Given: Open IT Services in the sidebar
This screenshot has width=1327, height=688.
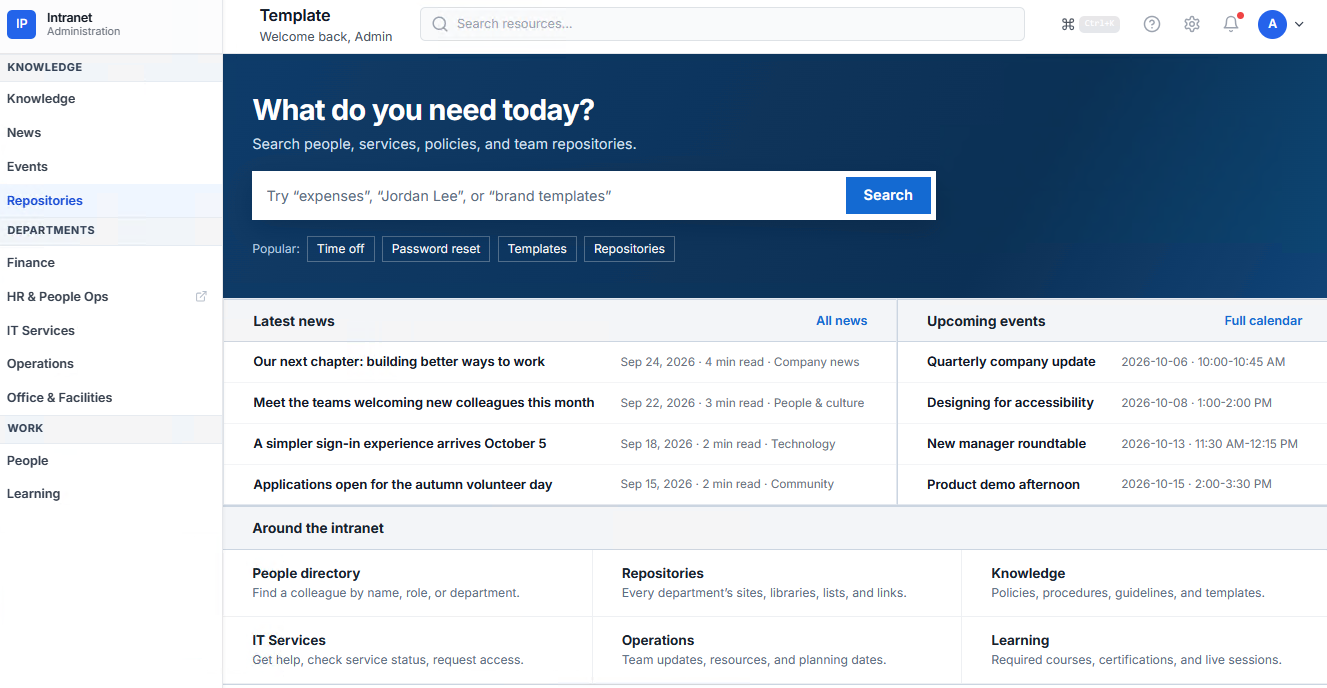Looking at the screenshot, I should click(111, 331).
